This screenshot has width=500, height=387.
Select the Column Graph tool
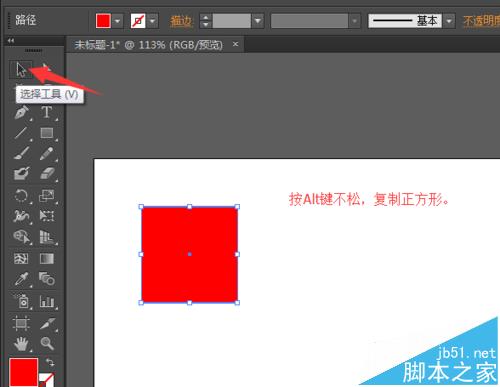pos(47,301)
